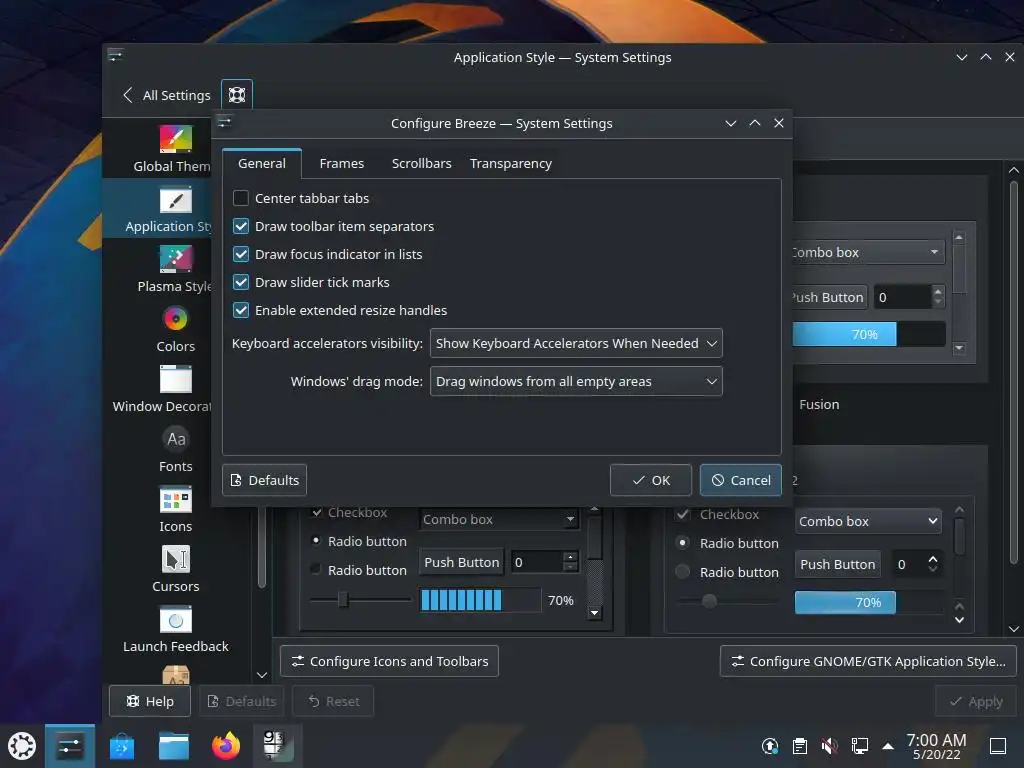1024x768 pixels.
Task: Increment spinbox in bottom-right preview
Action: pos(933,559)
